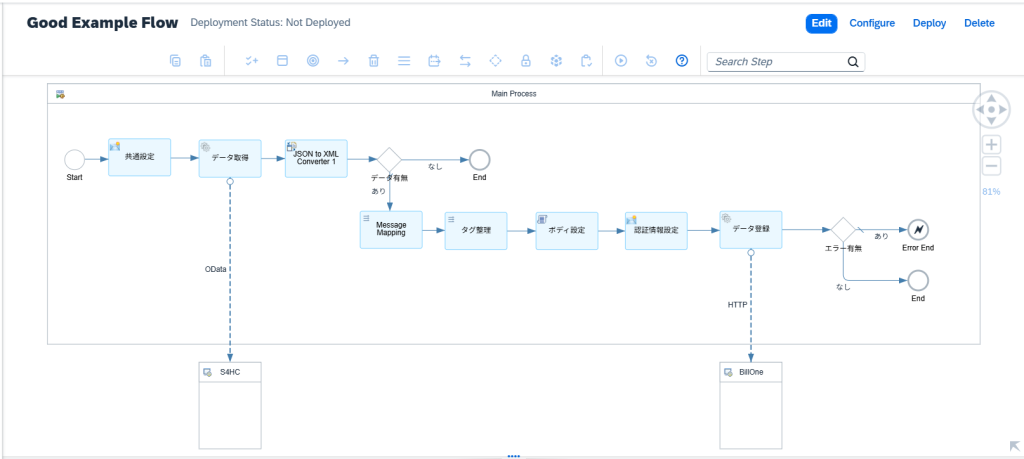Select the Message Mapping step

pos(391,229)
